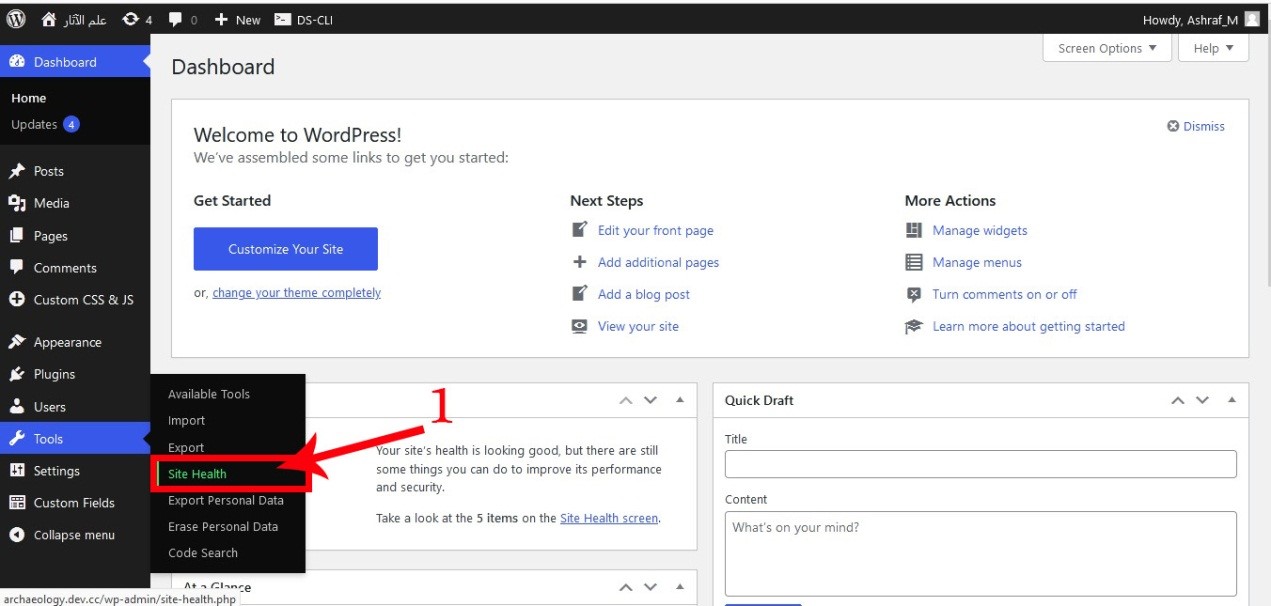This screenshot has height=606, width=1271.
Task: Click the What's on your mind content box
Action: click(981, 554)
